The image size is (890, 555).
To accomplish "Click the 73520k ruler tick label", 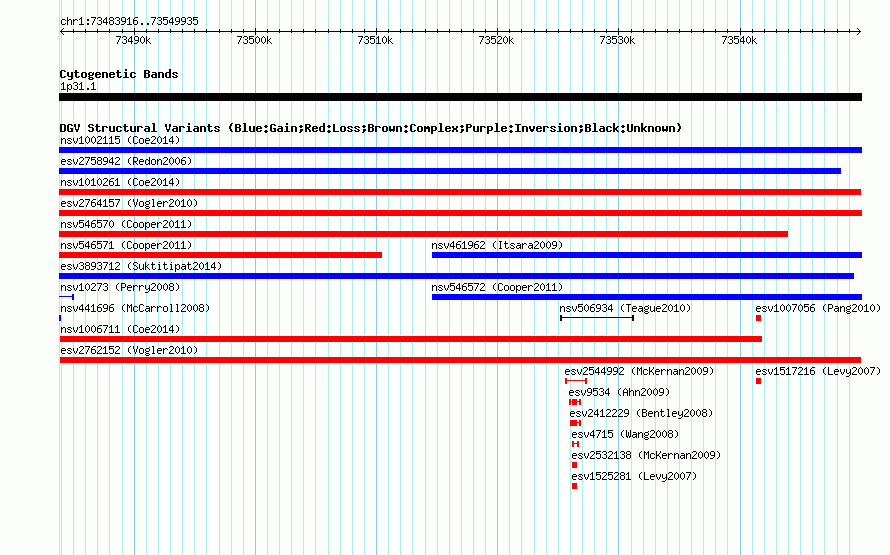I will pos(496,40).
